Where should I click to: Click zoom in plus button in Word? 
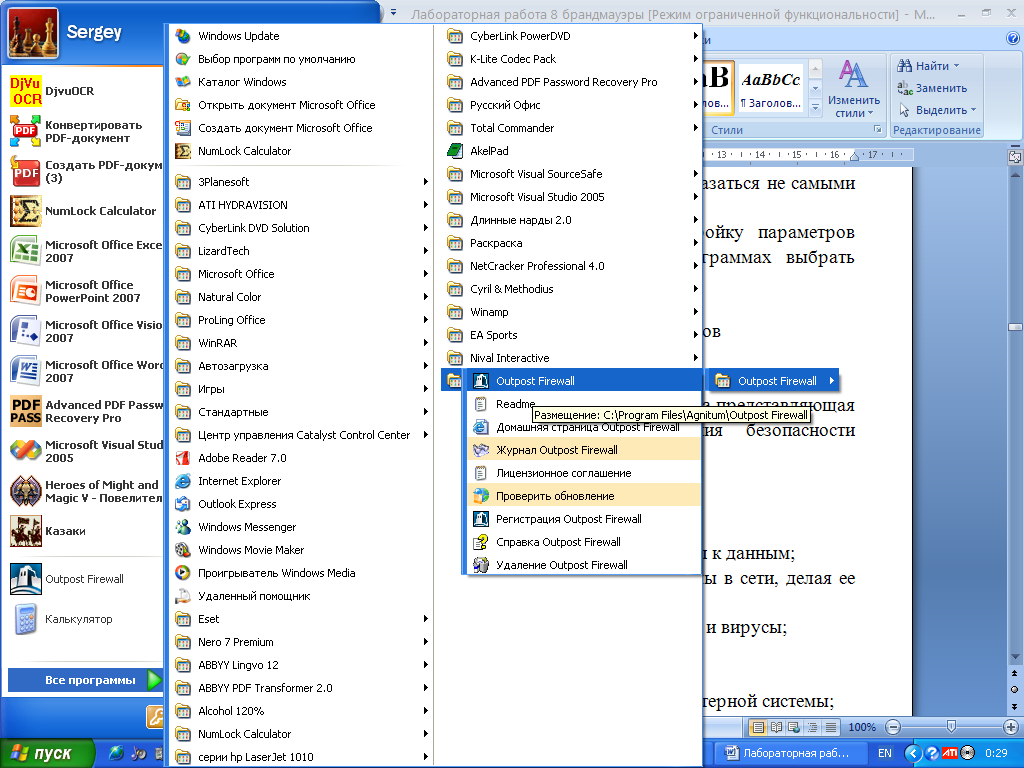click(1010, 727)
